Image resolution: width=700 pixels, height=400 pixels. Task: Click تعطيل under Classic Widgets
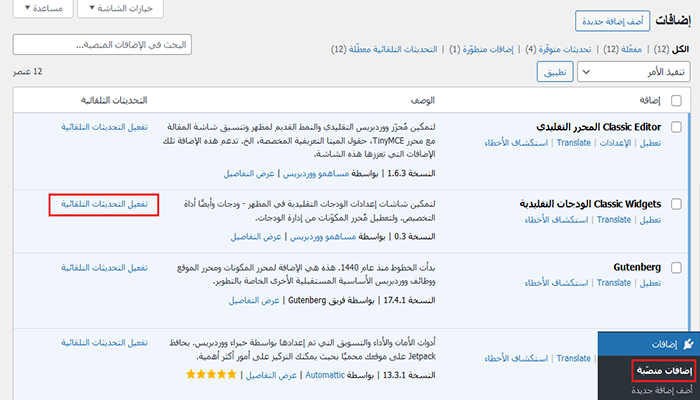click(650, 220)
